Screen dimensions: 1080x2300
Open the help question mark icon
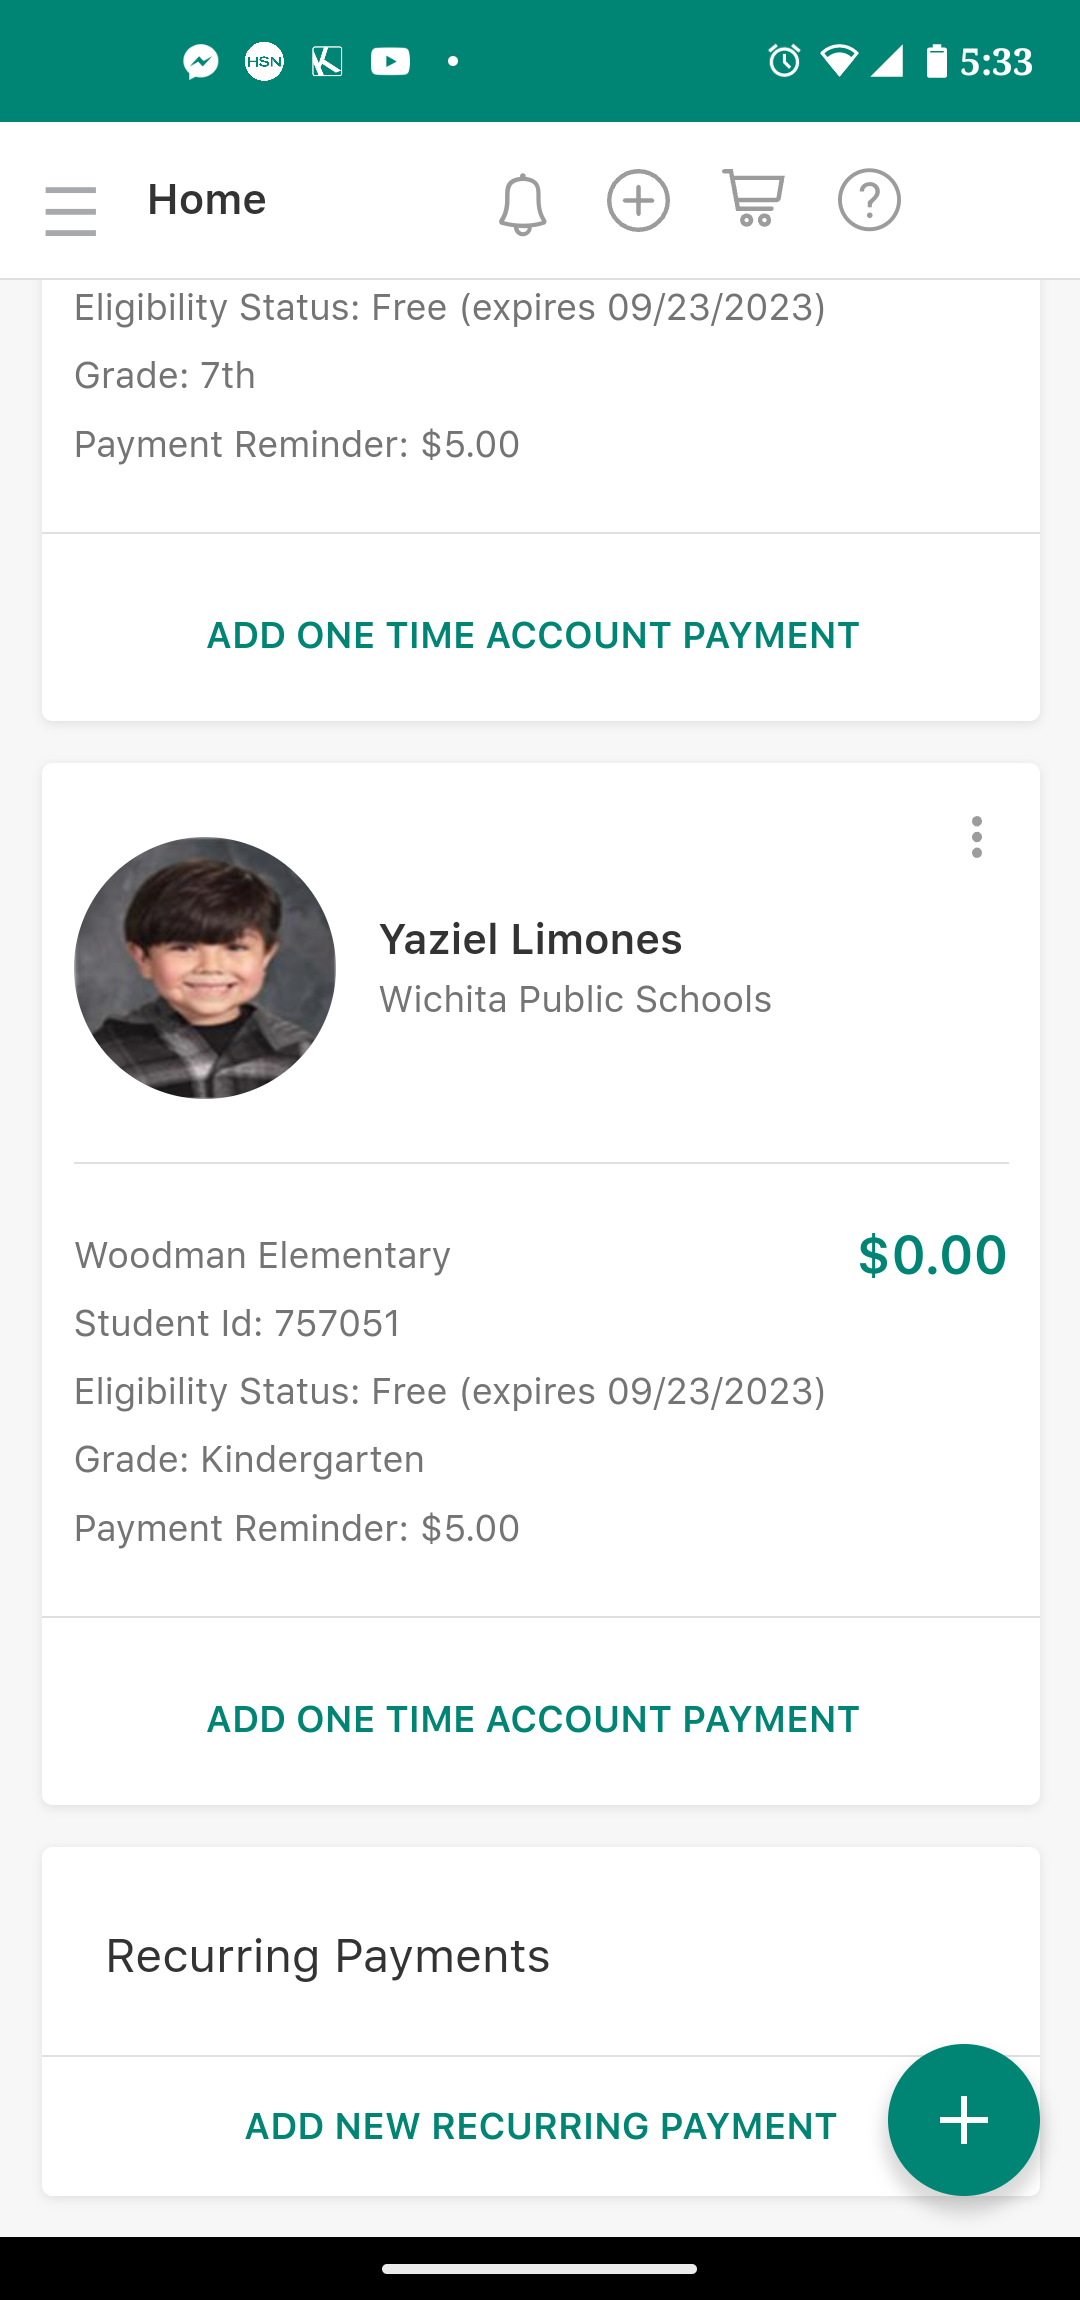pyautogui.click(x=869, y=200)
